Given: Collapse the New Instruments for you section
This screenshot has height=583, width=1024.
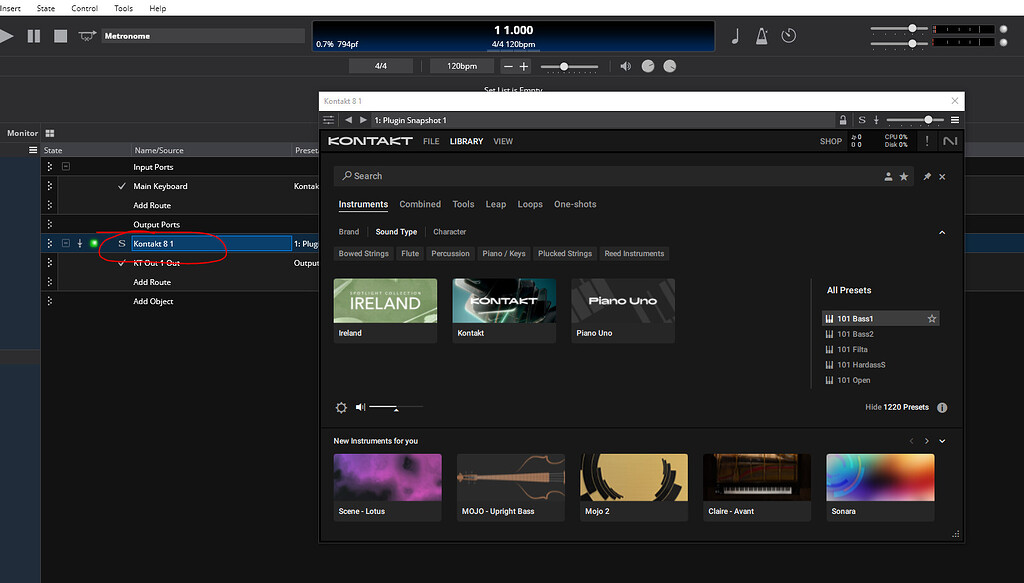Looking at the screenshot, I should tap(942, 441).
